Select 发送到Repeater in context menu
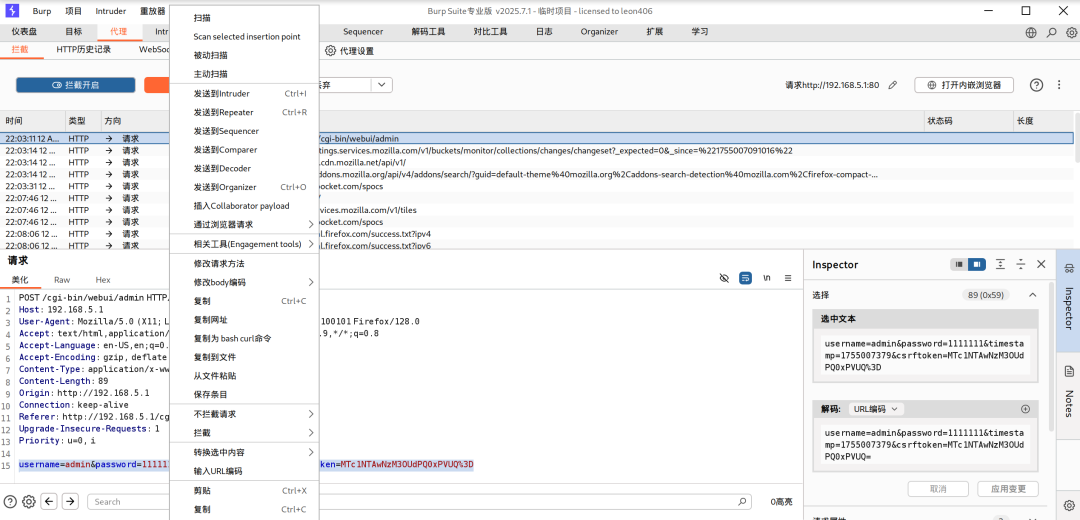The height and width of the screenshot is (520, 1080). [x=245, y=112]
